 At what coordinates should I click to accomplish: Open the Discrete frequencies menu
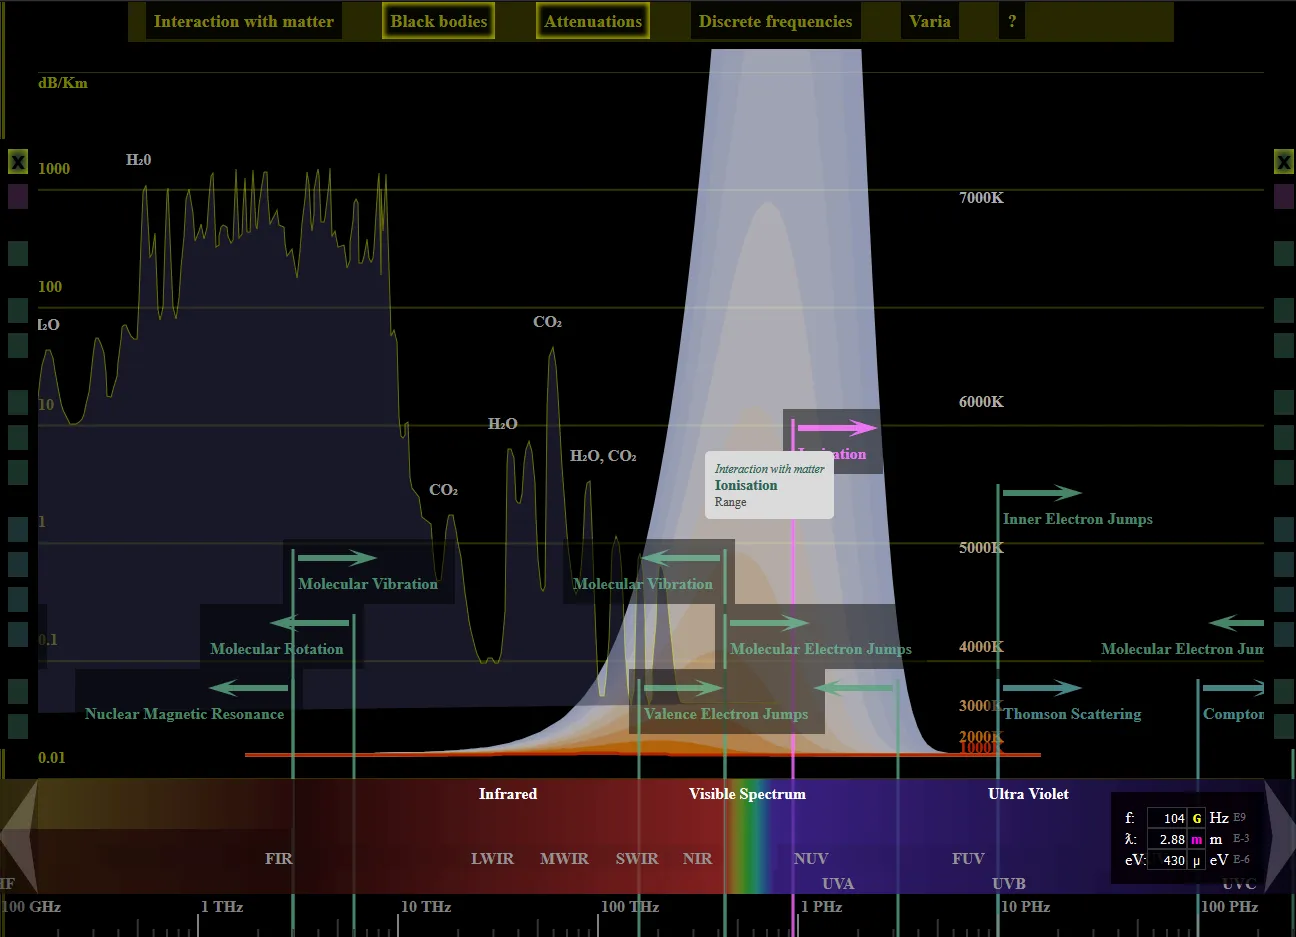pos(775,20)
